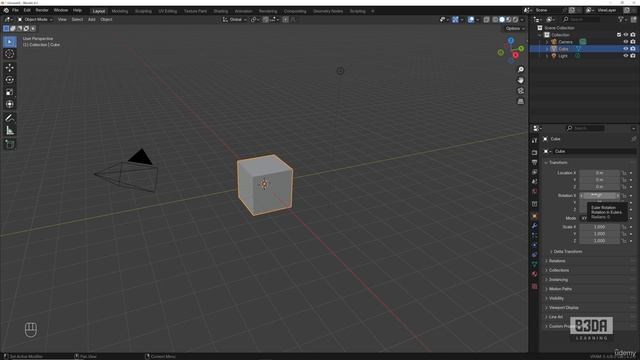Expand the Relations panel
The width and height of the screenshot is (640, 360).
pyautogui.click(x=557, y=261)
